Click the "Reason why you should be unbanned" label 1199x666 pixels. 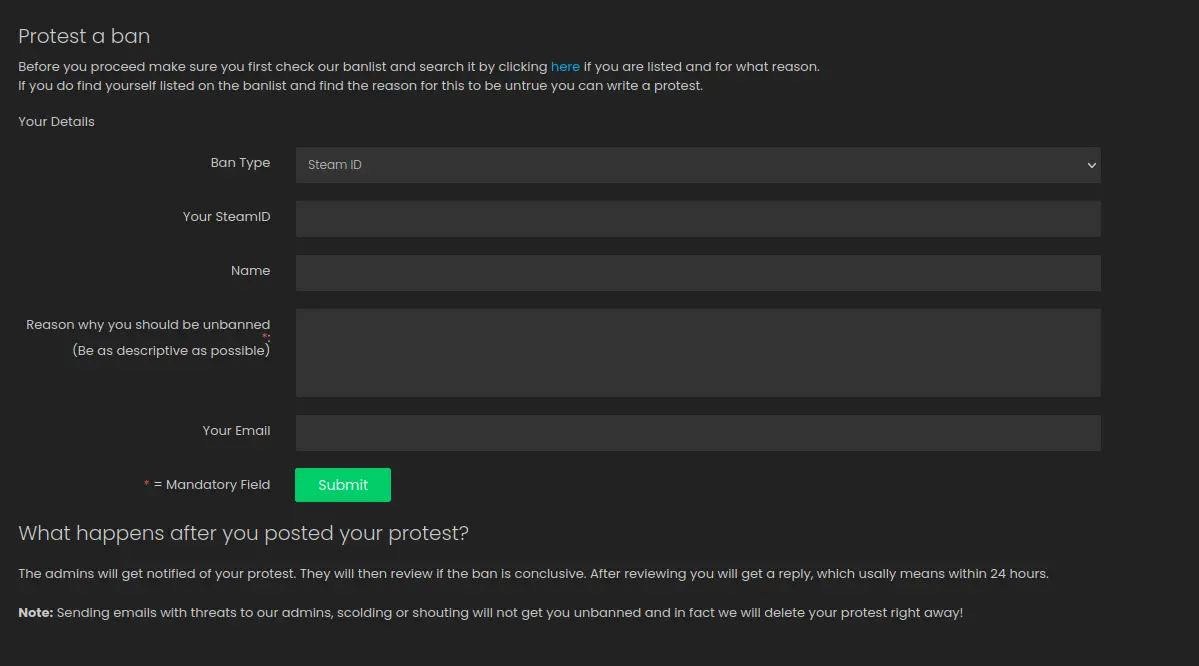click(x=148, y=325)
